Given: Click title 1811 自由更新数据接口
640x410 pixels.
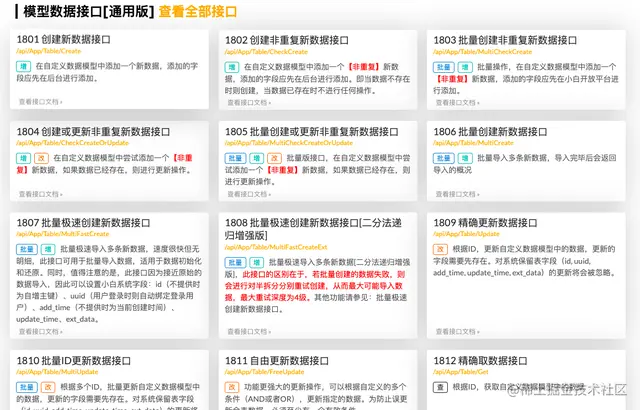Looking at the screenshot, I should pyautogui.click(x=277, y=361).
